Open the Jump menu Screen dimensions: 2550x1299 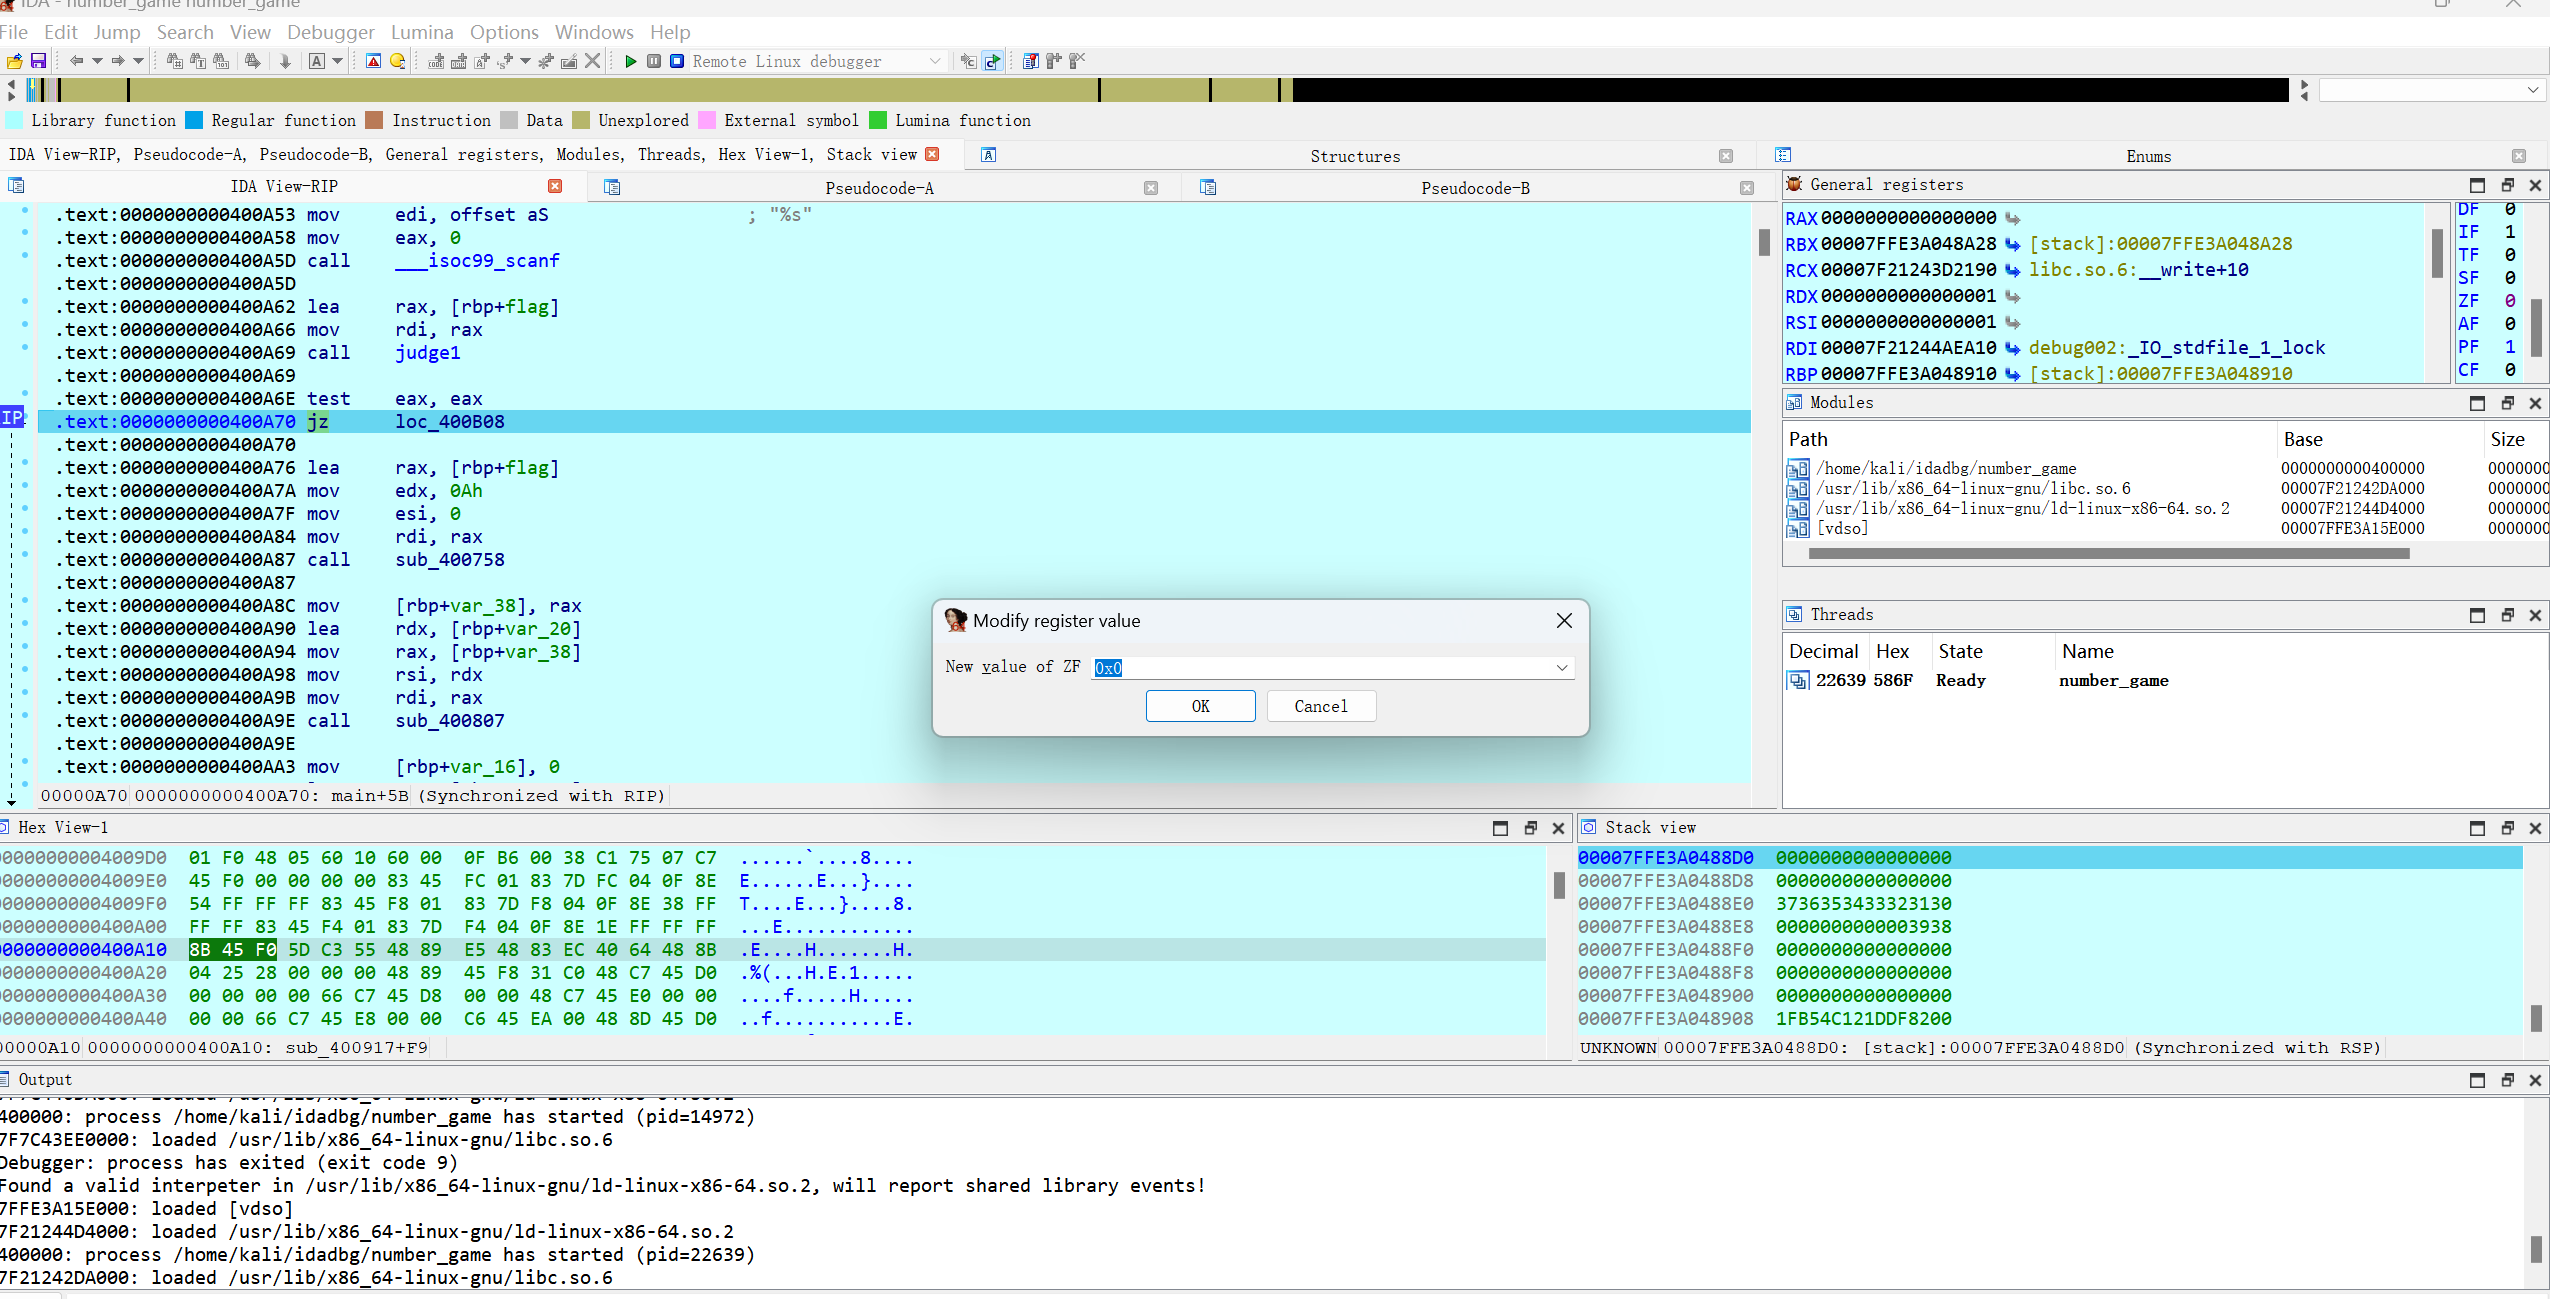(x=117, y=32)
